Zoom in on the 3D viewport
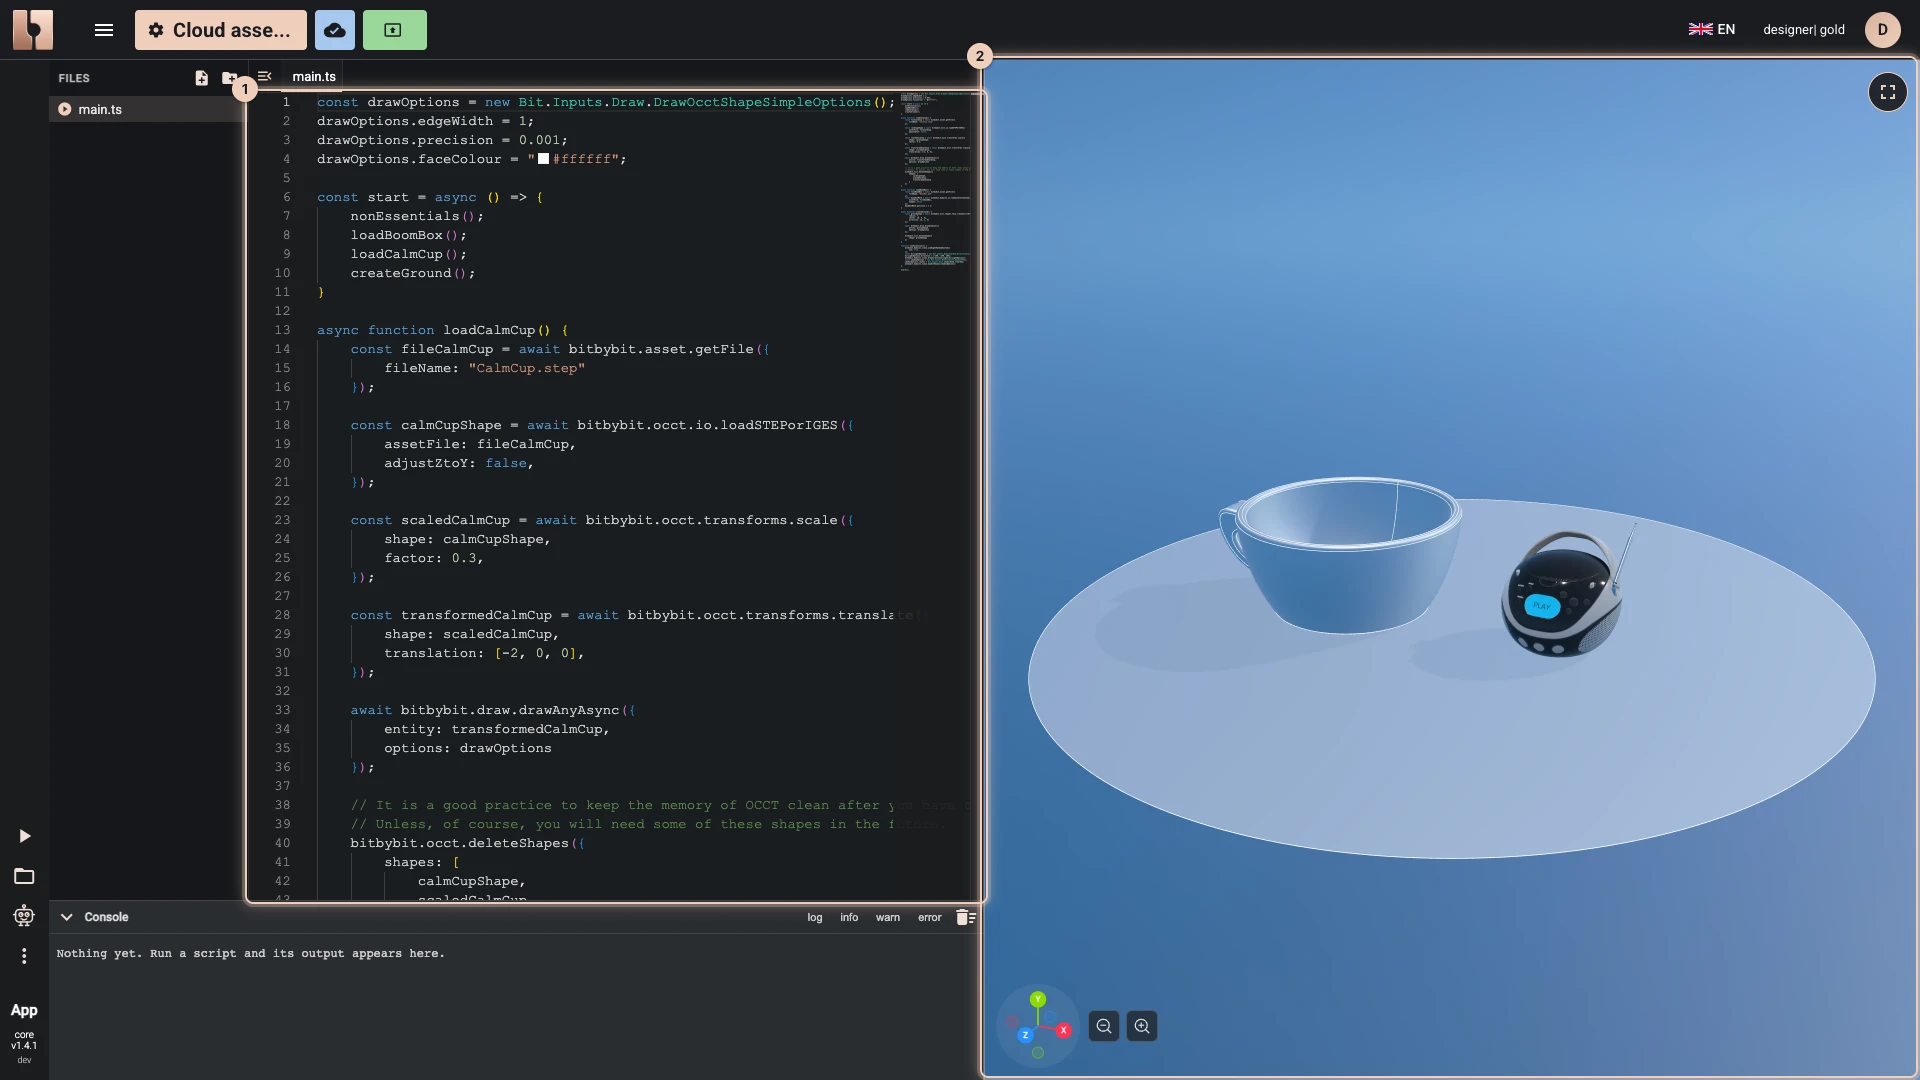The height and width of the screenshot is (1080, 1920). pos(1142,1026)
